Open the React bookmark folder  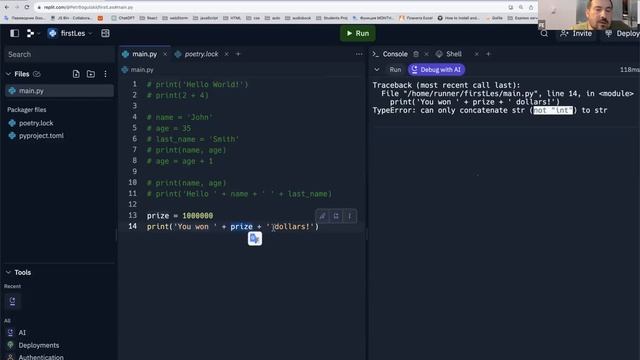pos(148,18)
